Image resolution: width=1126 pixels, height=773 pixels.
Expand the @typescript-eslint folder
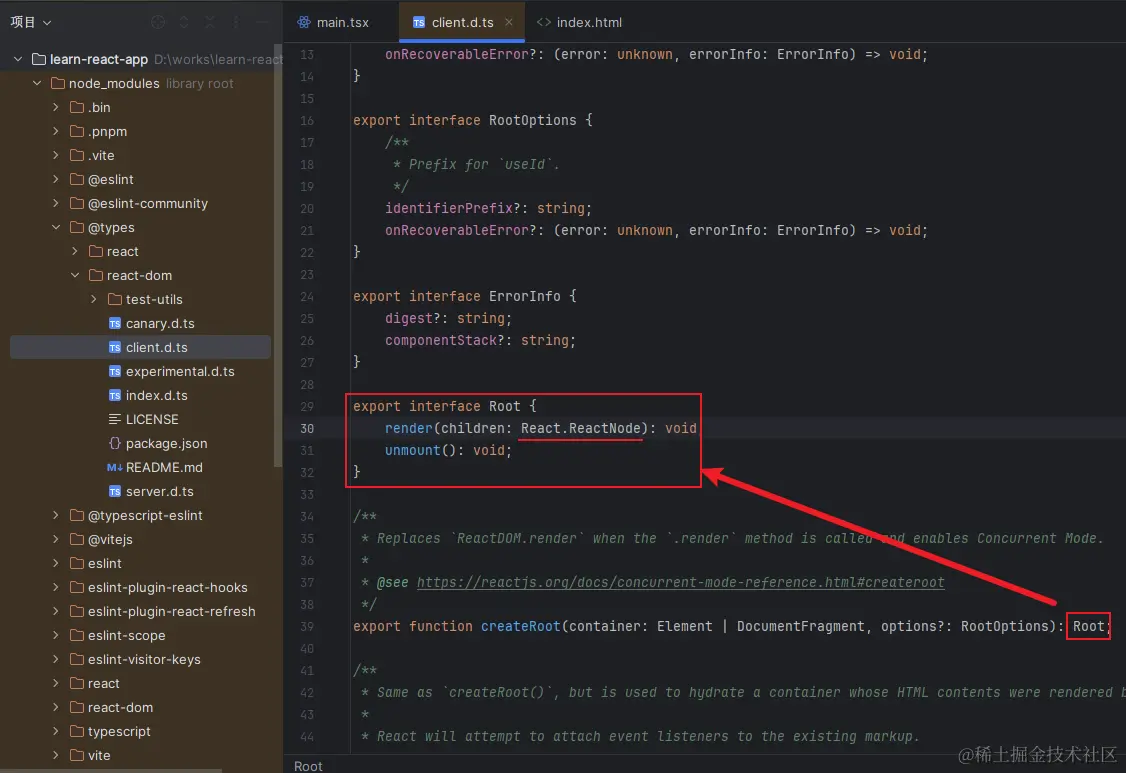[55, 515]
